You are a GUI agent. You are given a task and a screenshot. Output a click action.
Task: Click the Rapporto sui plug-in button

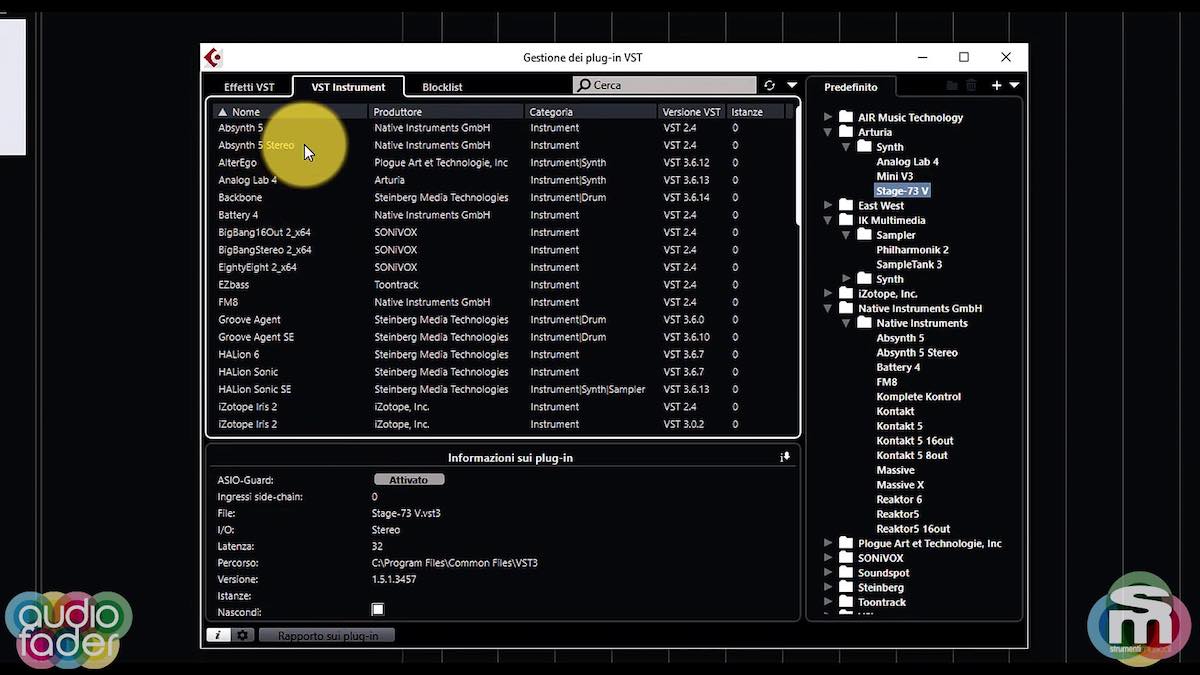point(326,634)
